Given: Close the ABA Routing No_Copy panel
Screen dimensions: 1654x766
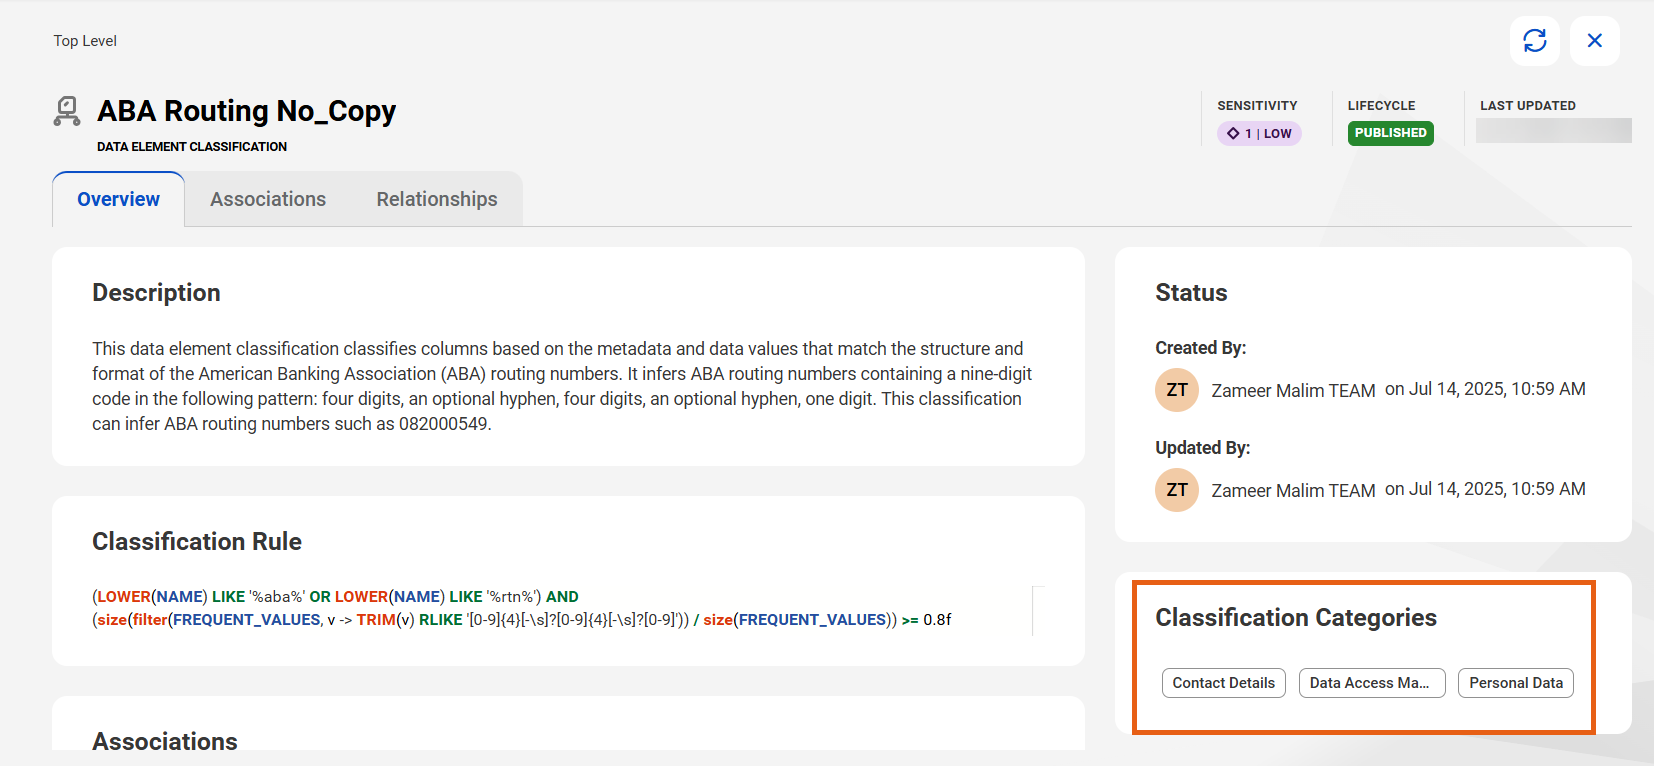Looking at the screenshot, I should click(x=1594, y=41).
